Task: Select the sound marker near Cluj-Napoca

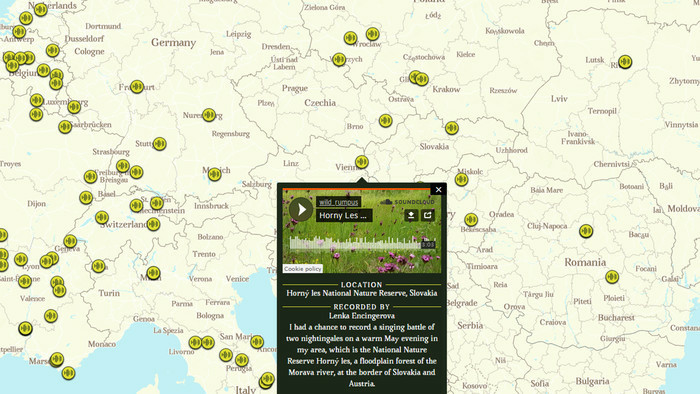Action: click(x=586, y=231)
